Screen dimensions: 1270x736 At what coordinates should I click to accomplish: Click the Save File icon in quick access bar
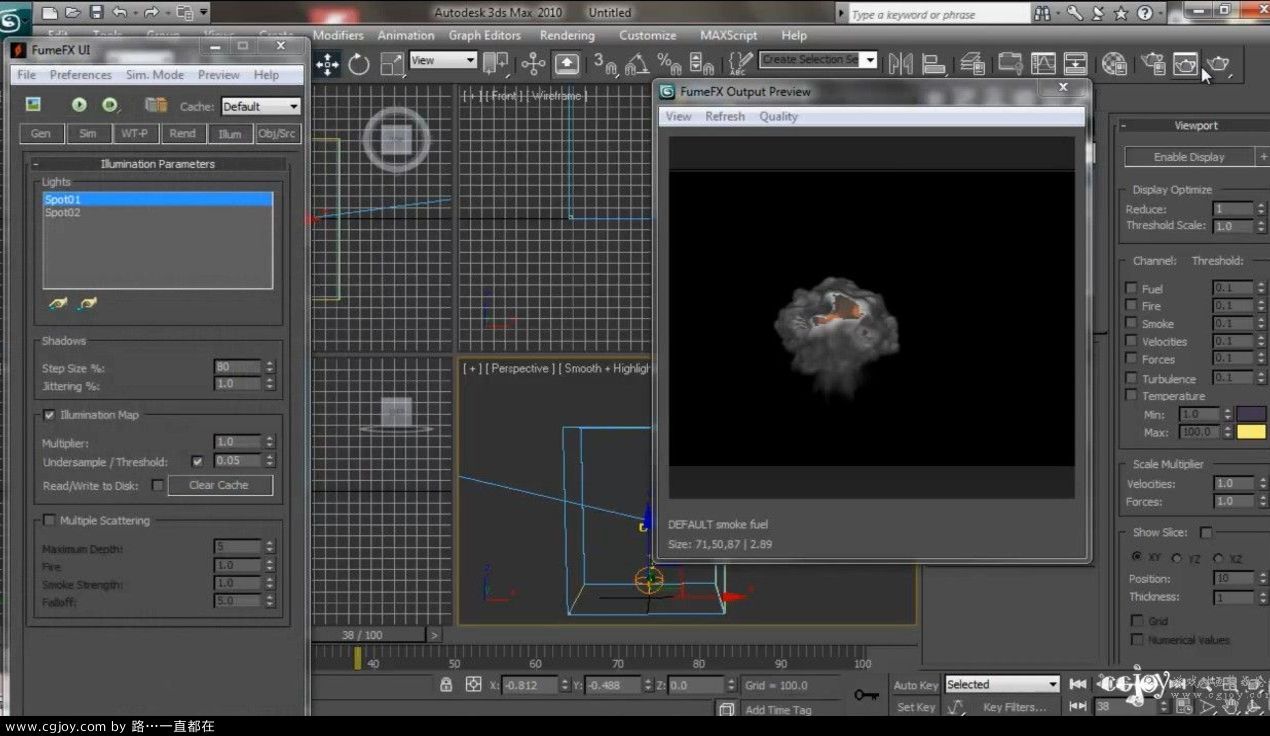tap(97, 13)
